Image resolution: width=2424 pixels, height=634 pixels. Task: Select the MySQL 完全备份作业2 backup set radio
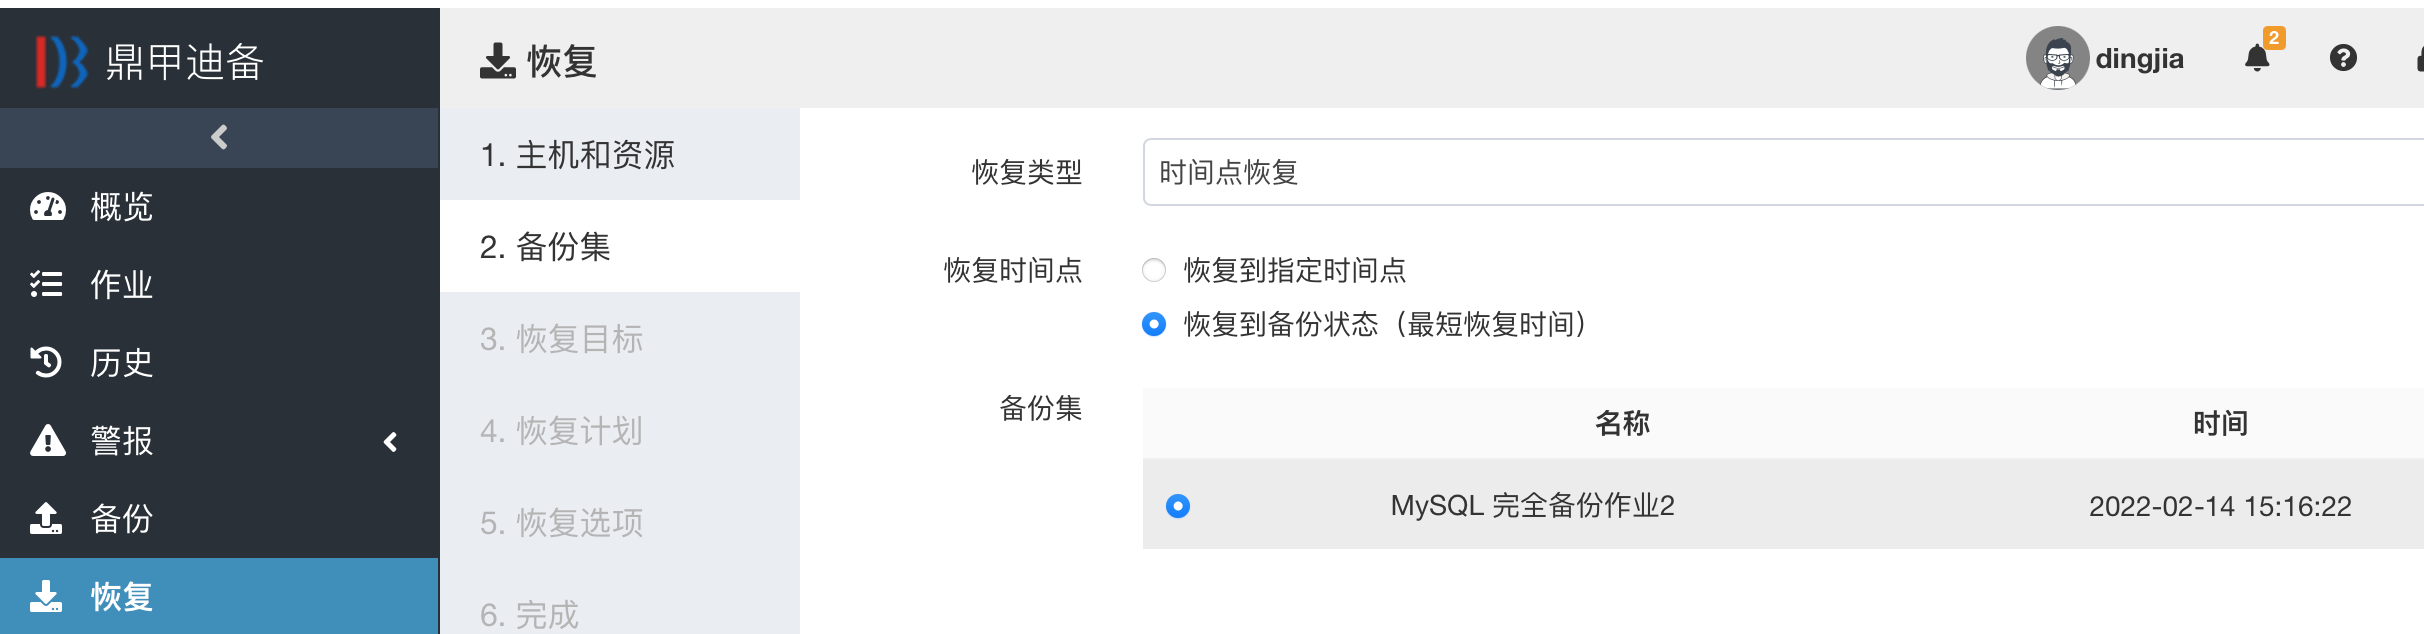pos(1178,506)
